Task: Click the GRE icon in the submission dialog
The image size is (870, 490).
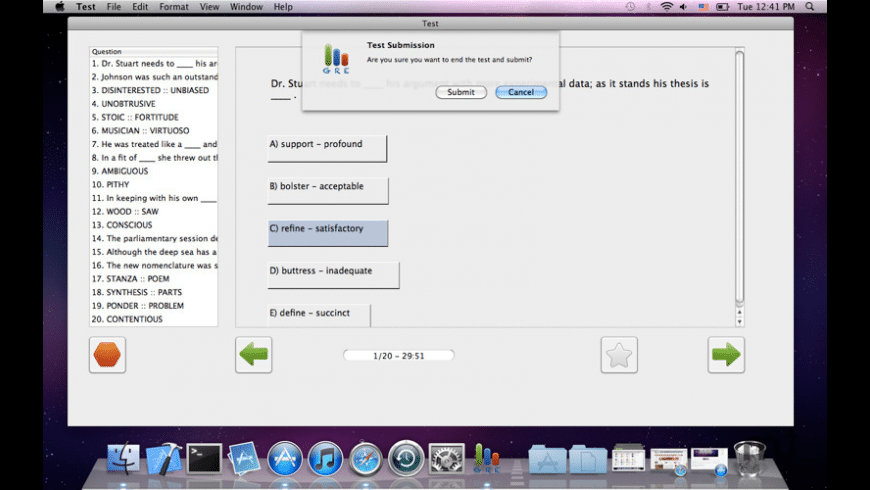Action: click(x=336, y=59)
